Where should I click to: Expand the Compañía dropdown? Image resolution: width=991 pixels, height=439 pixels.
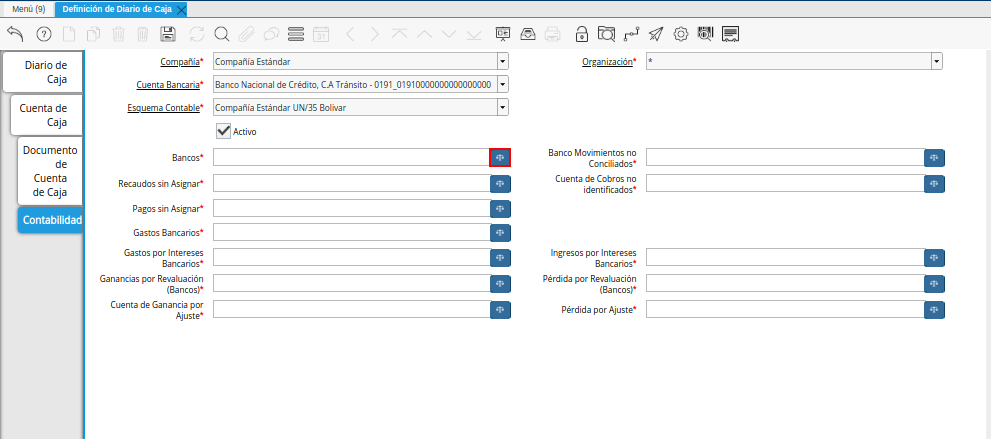click(x=502, y=61)
